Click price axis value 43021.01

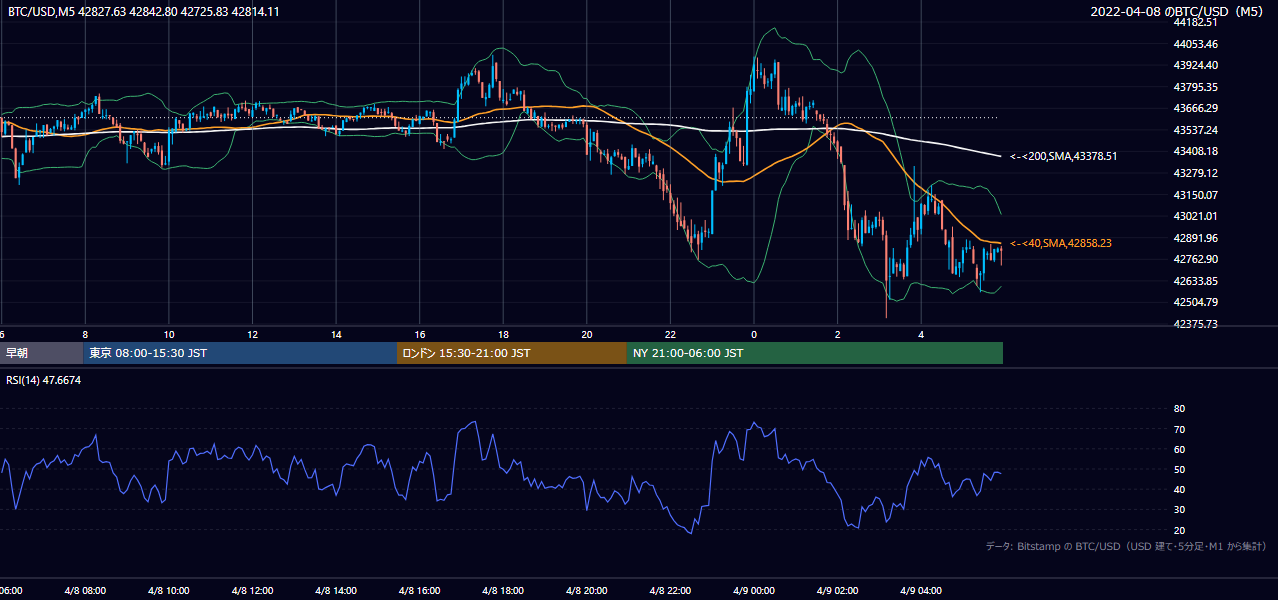(1195, 216)
